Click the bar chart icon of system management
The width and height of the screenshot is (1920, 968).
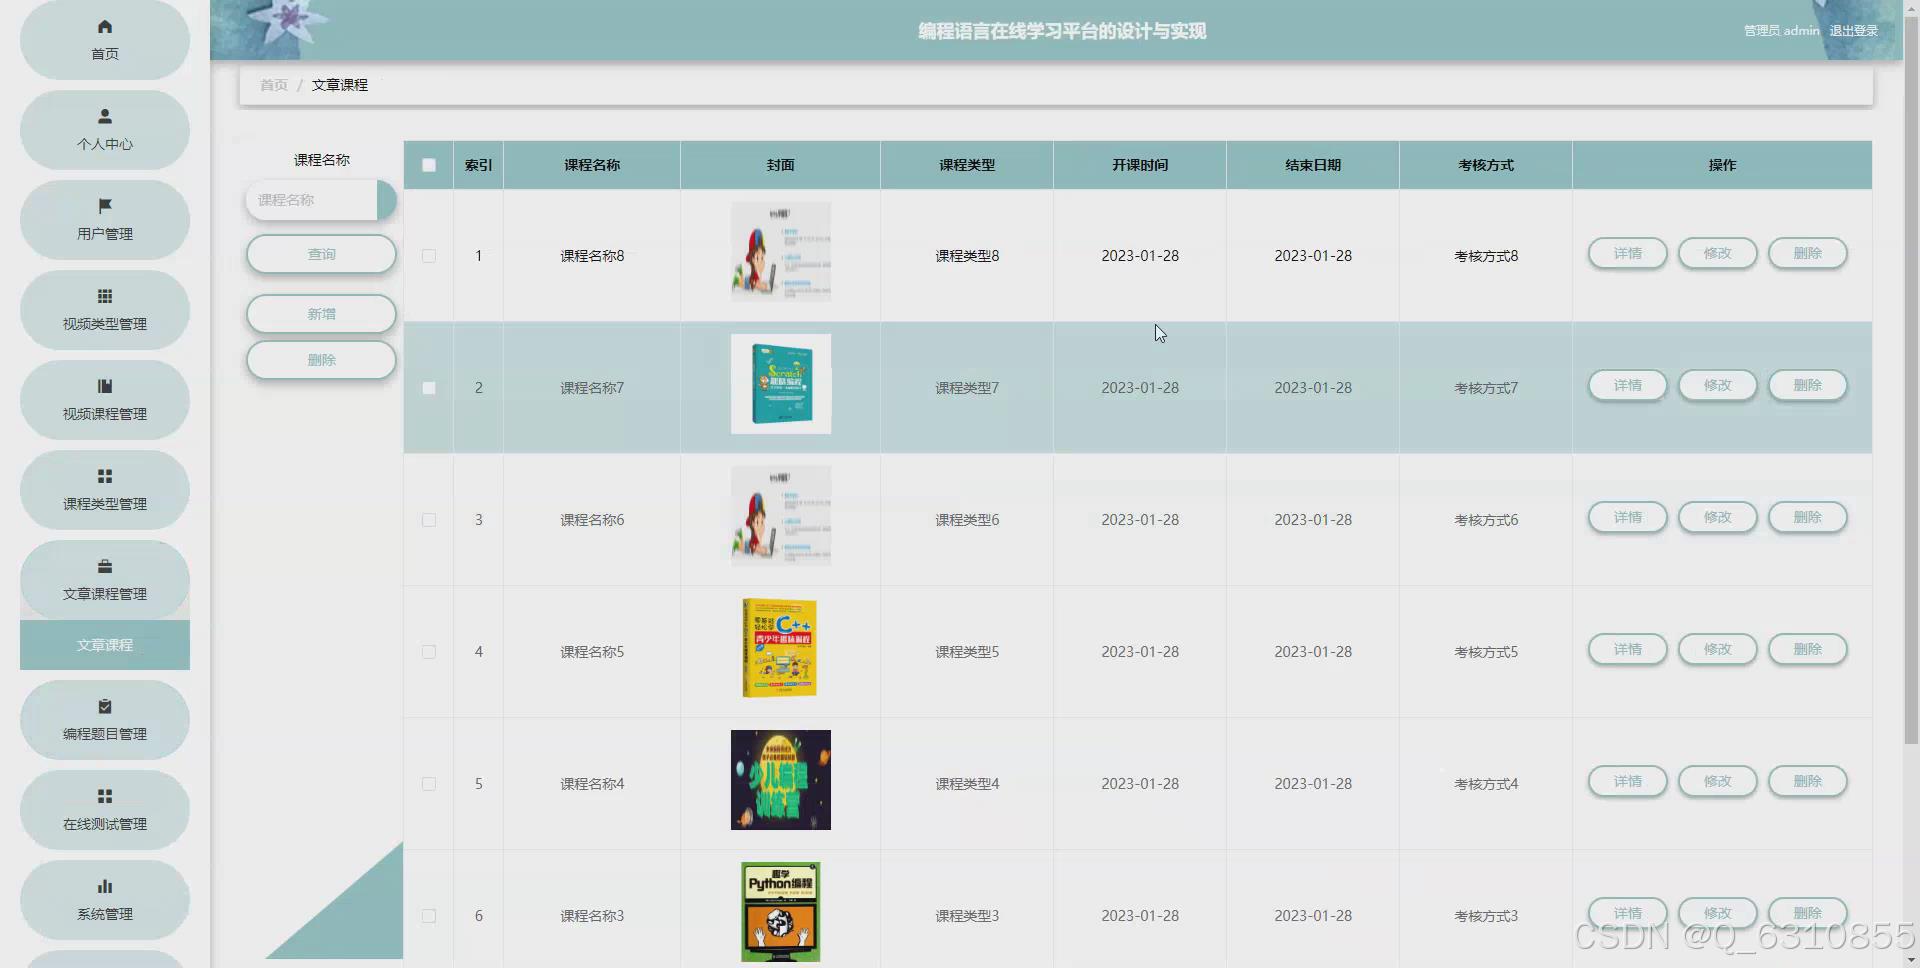coord(105,886)
